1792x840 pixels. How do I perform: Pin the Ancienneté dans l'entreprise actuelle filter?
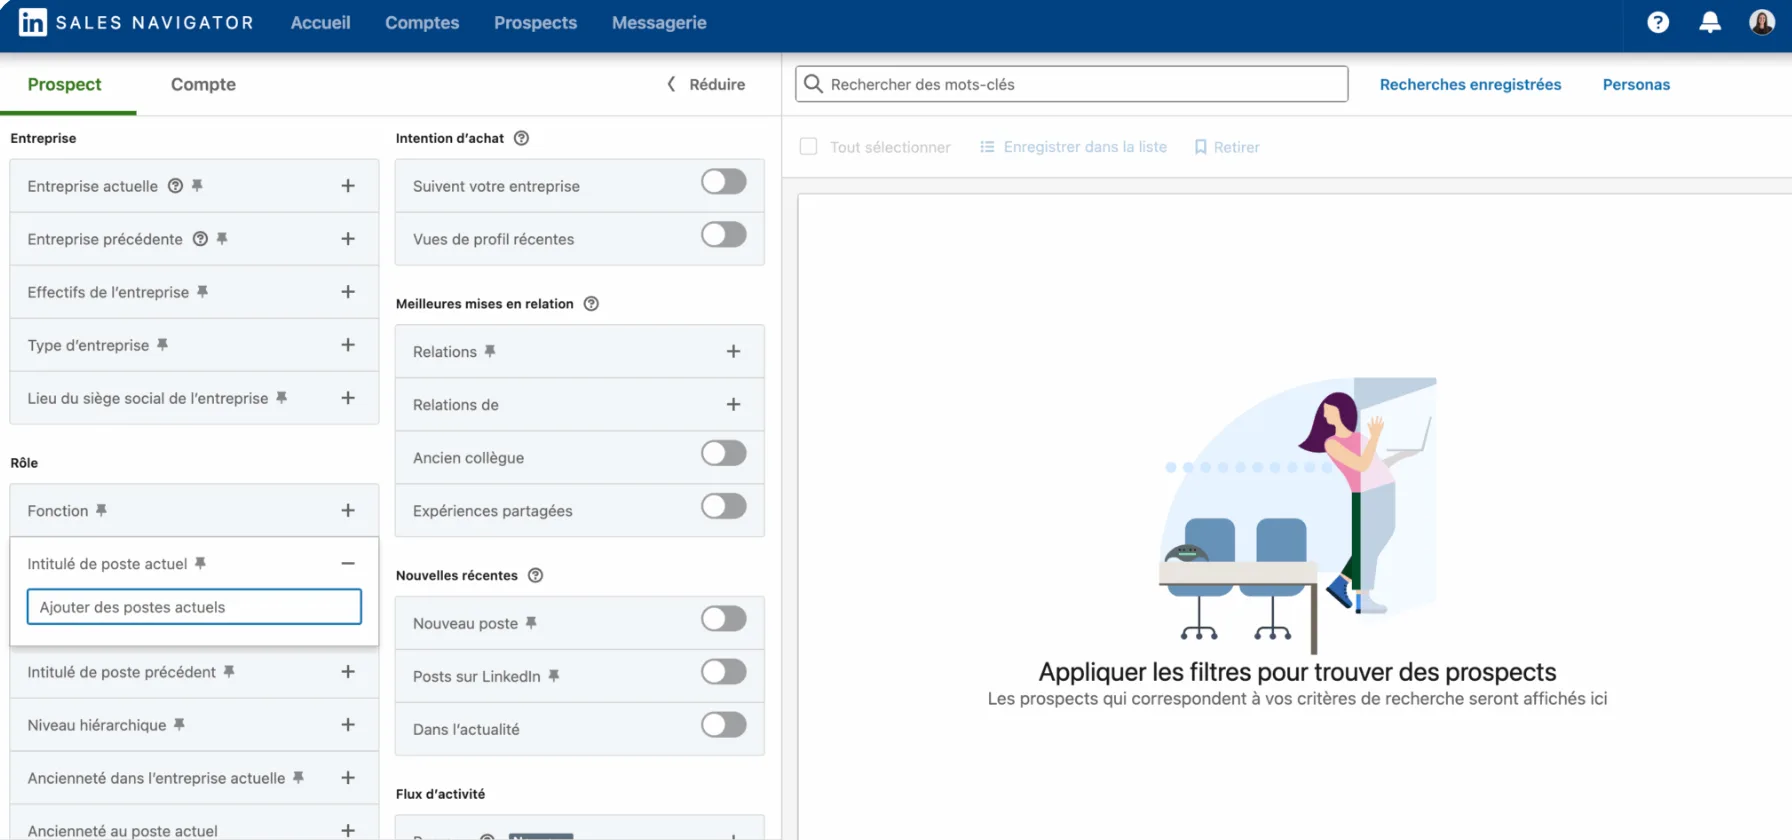tap(298, 777)
